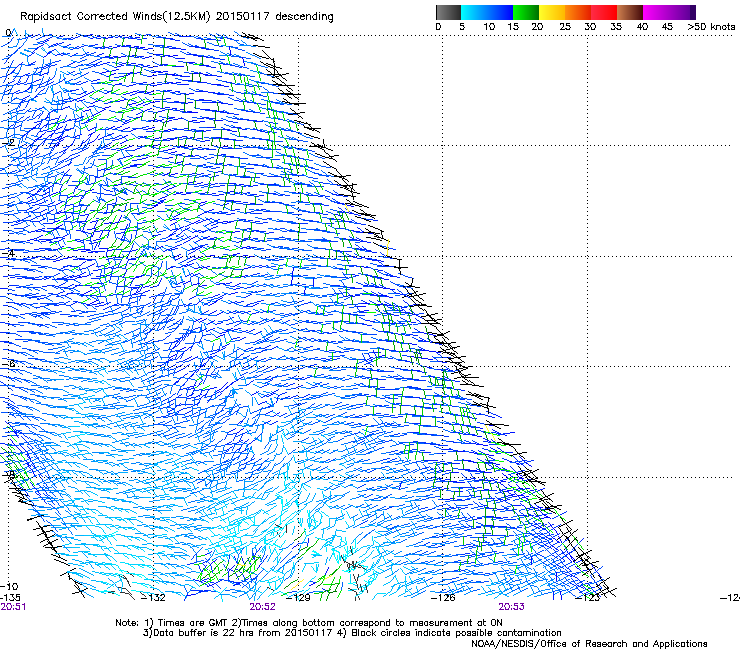Screen dimensions: 740x650
Task: Click the 'Times are GMT' note line
Action: [309, 623]
